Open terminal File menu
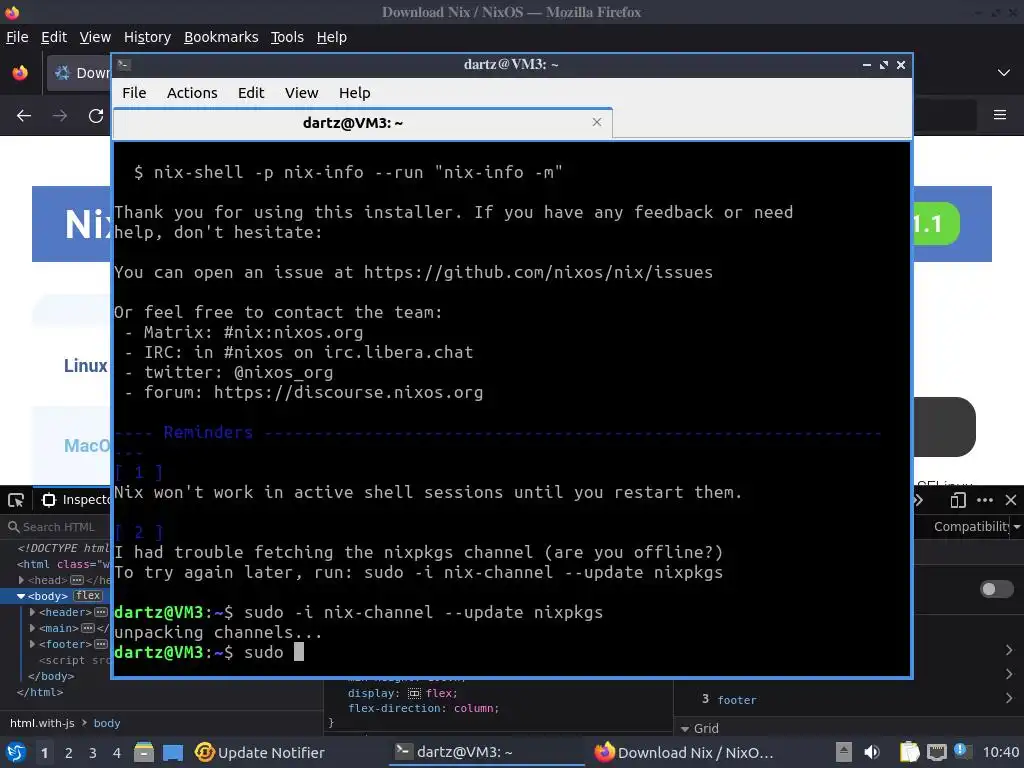 tap(134, 93)
